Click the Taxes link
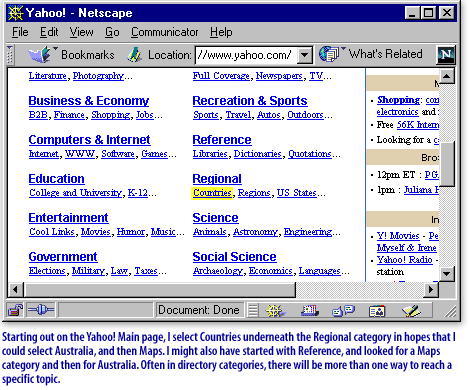This screenshot has height=390, width=470. (146, 271)
